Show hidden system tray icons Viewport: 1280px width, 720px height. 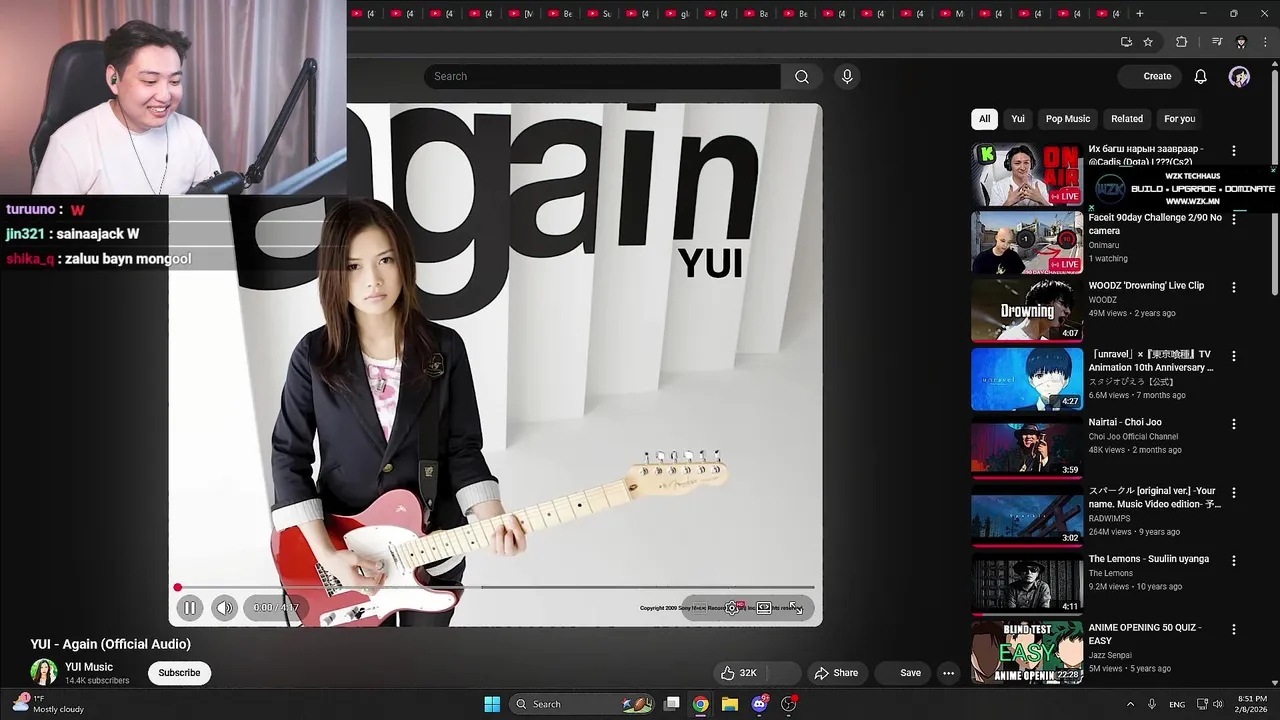click(x=1130, y=704)
